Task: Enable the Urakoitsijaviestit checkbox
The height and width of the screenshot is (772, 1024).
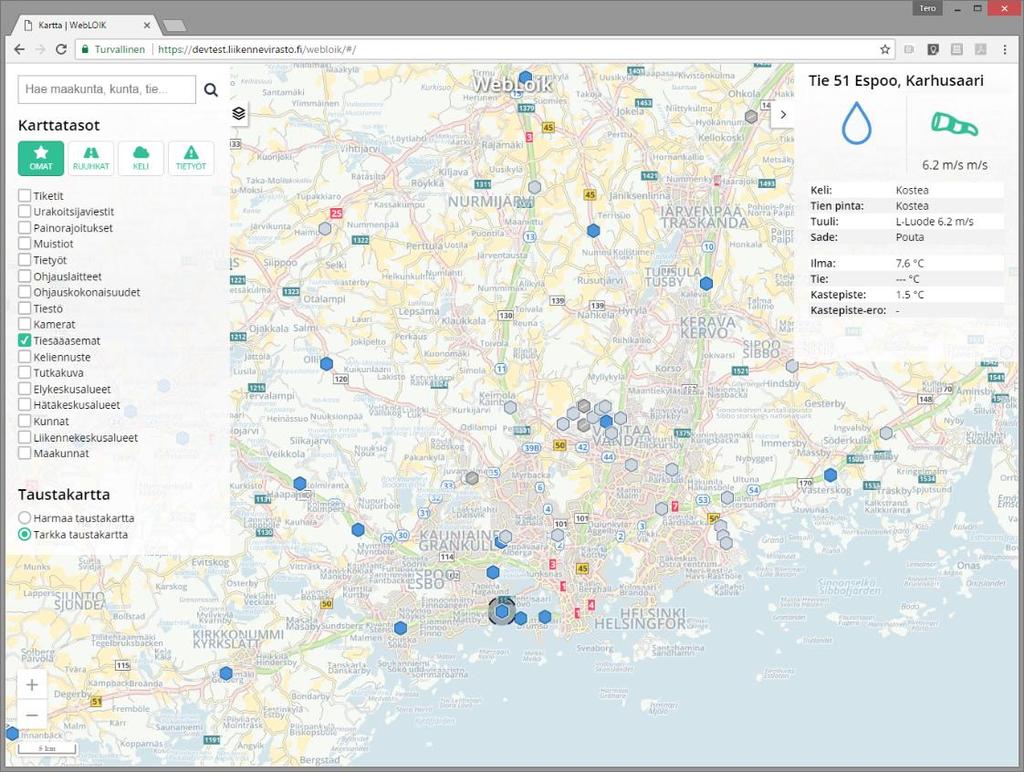Action: (x=25, y=211)
